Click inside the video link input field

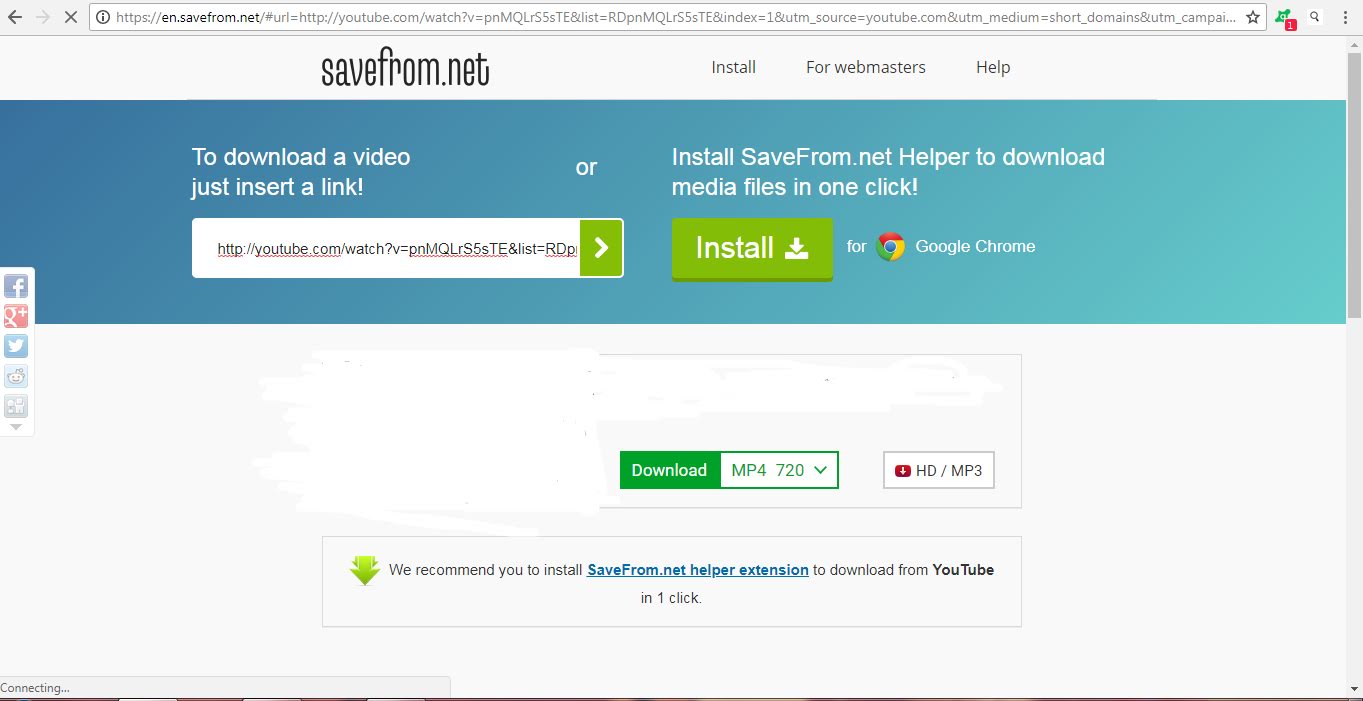(387, 248)
